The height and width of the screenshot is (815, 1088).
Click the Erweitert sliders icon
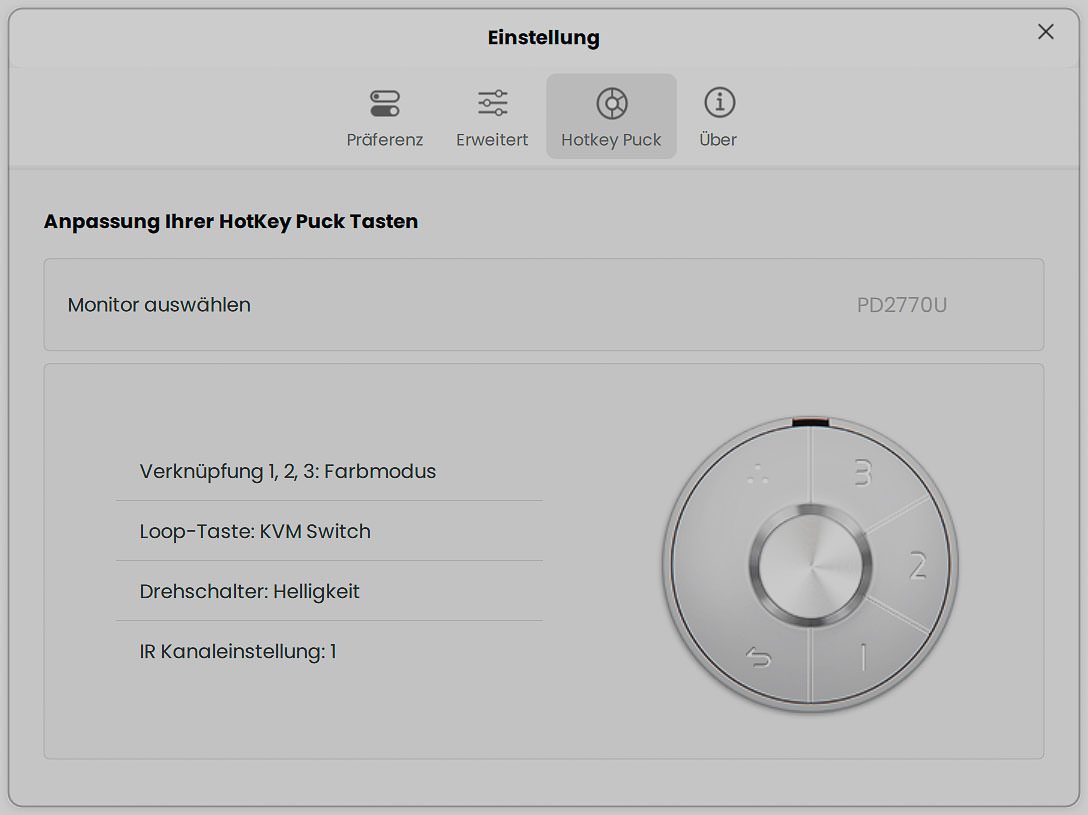point(492,103)
